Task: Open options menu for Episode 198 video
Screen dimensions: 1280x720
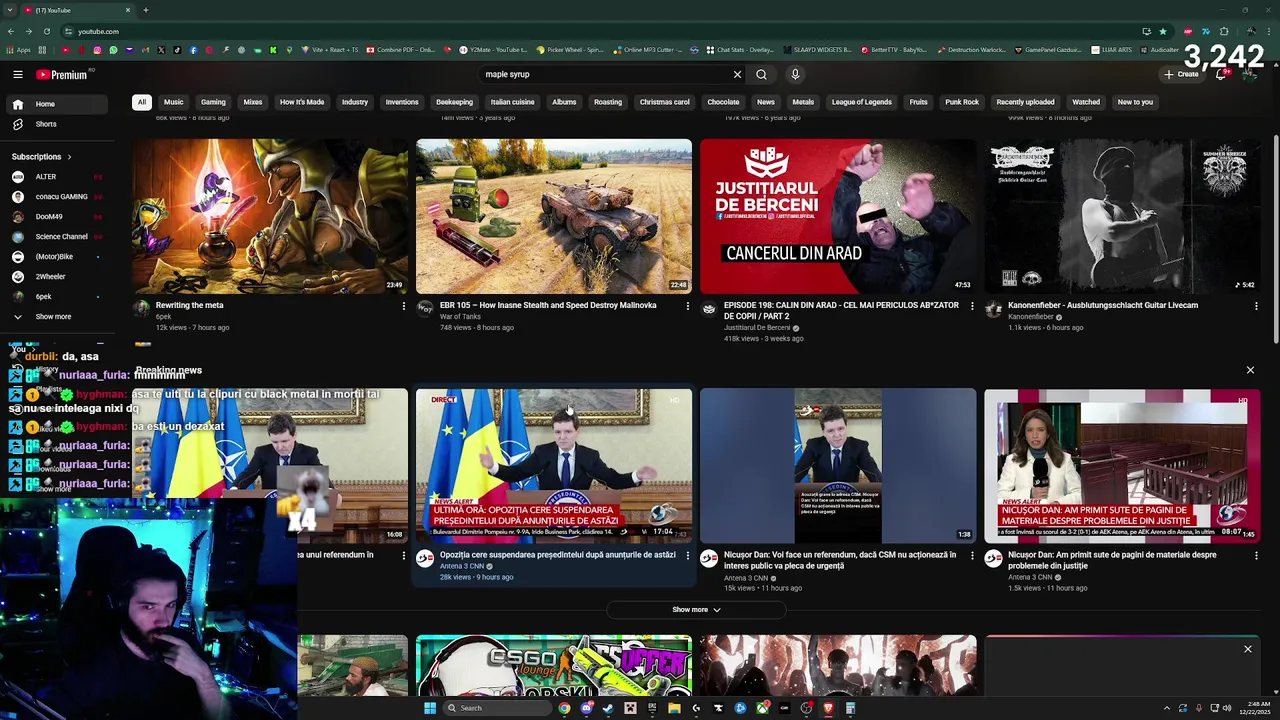Action: pos(972,306)
